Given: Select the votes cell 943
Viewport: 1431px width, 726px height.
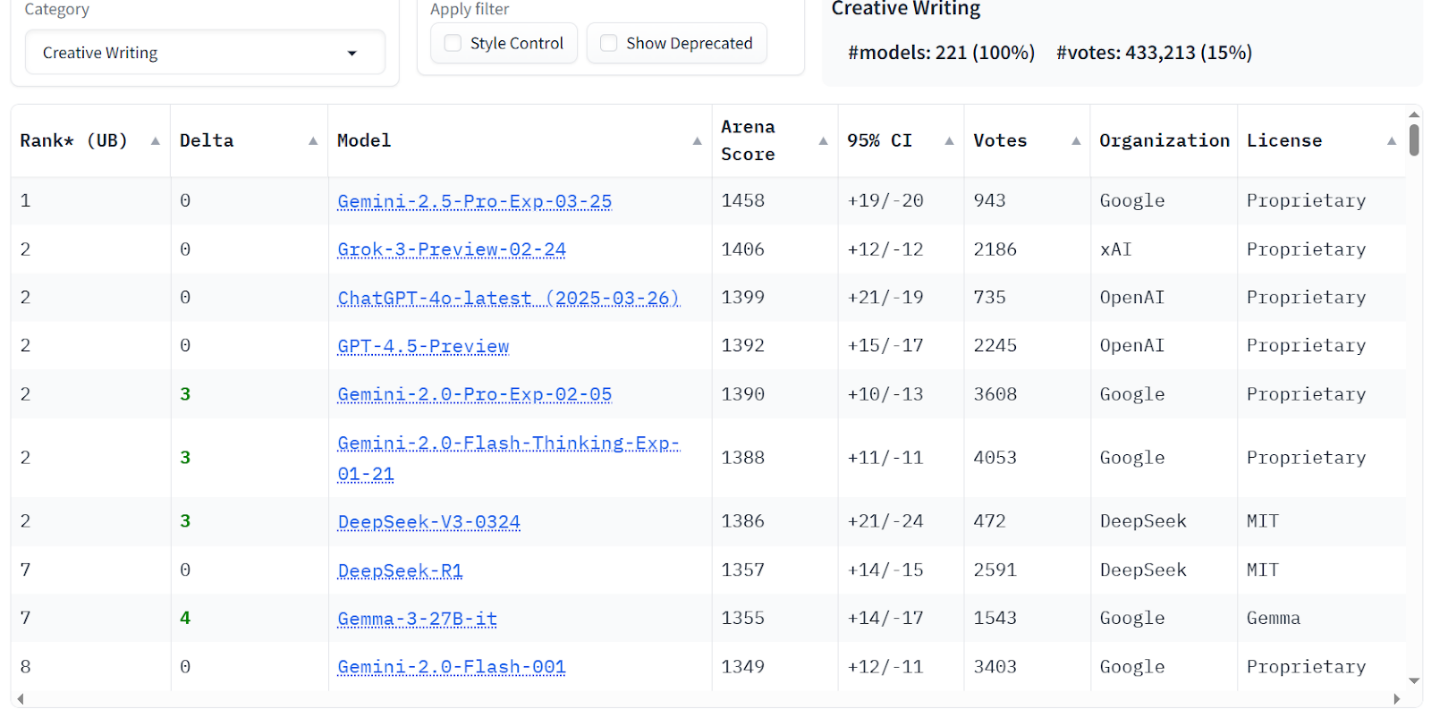Looking at the screenshot, I should pyautogui.click(x=990, y=201).
